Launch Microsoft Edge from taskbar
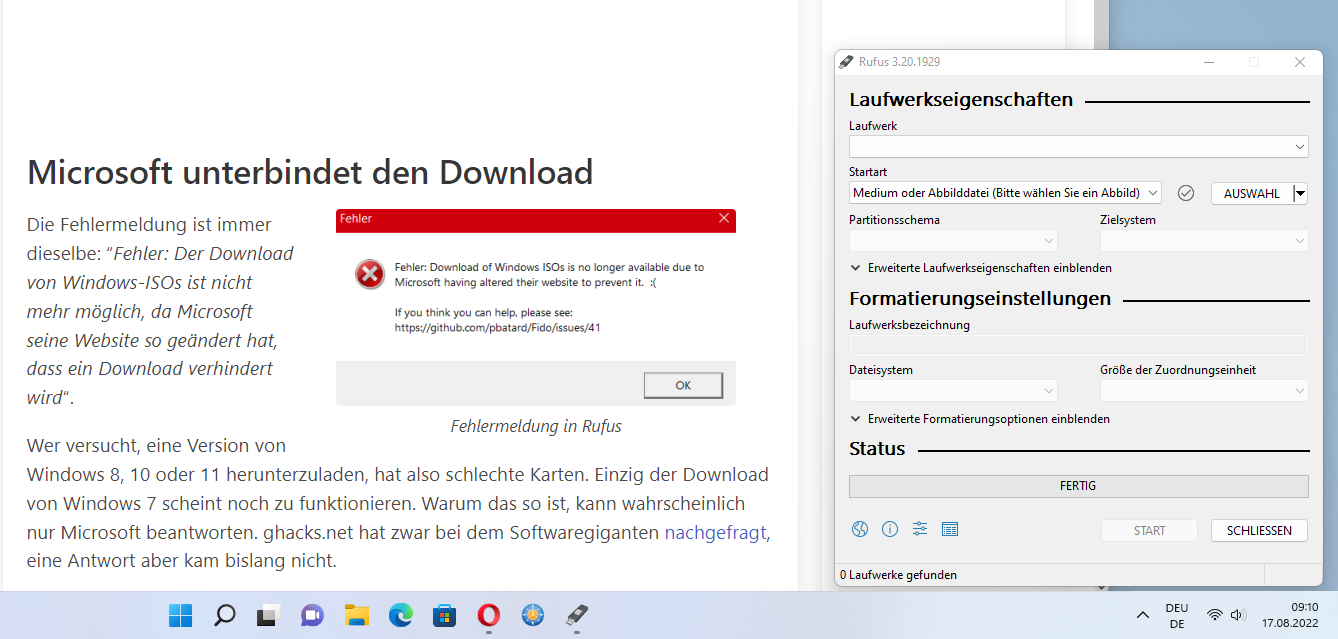 (x=401, y=615)
